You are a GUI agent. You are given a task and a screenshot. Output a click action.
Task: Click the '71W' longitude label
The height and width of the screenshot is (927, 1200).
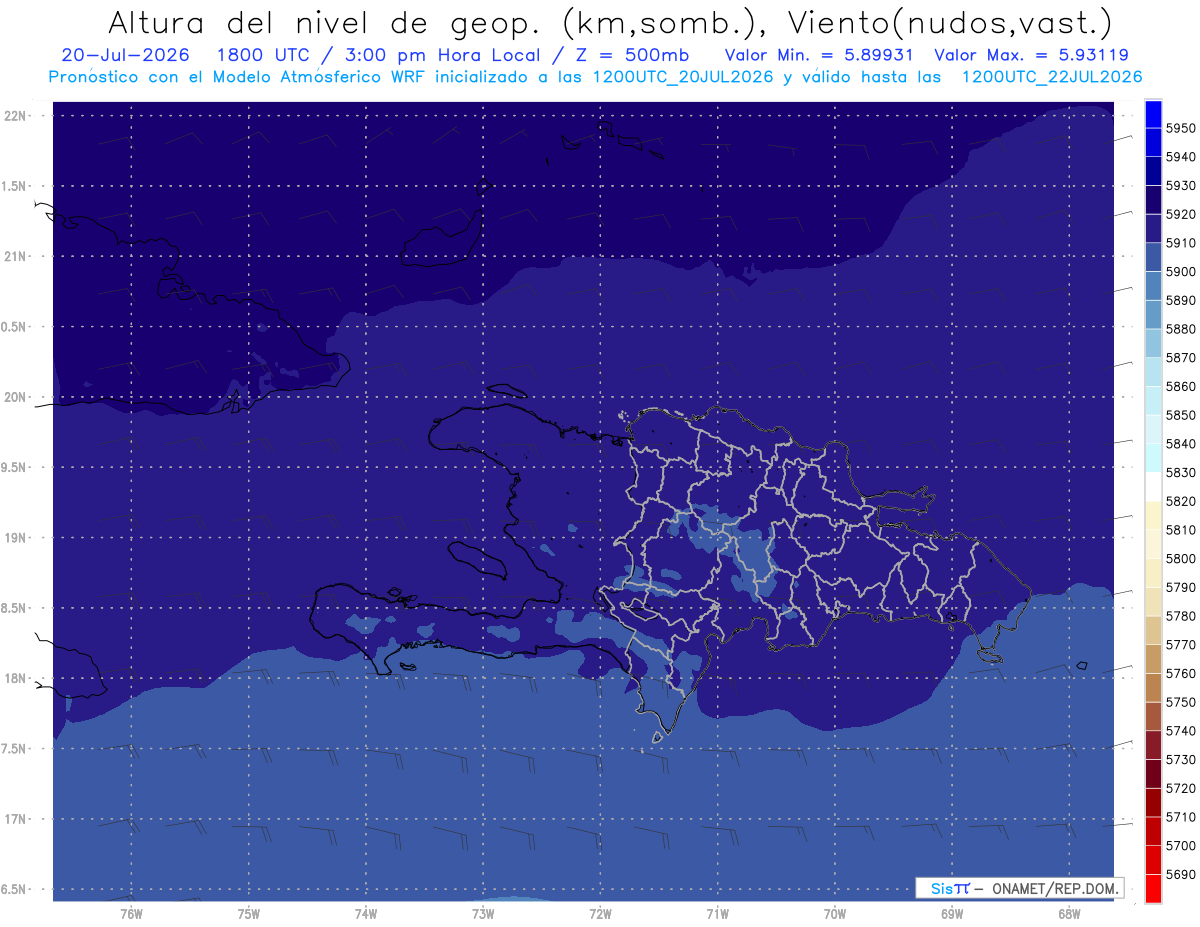(x=717, y=914)
